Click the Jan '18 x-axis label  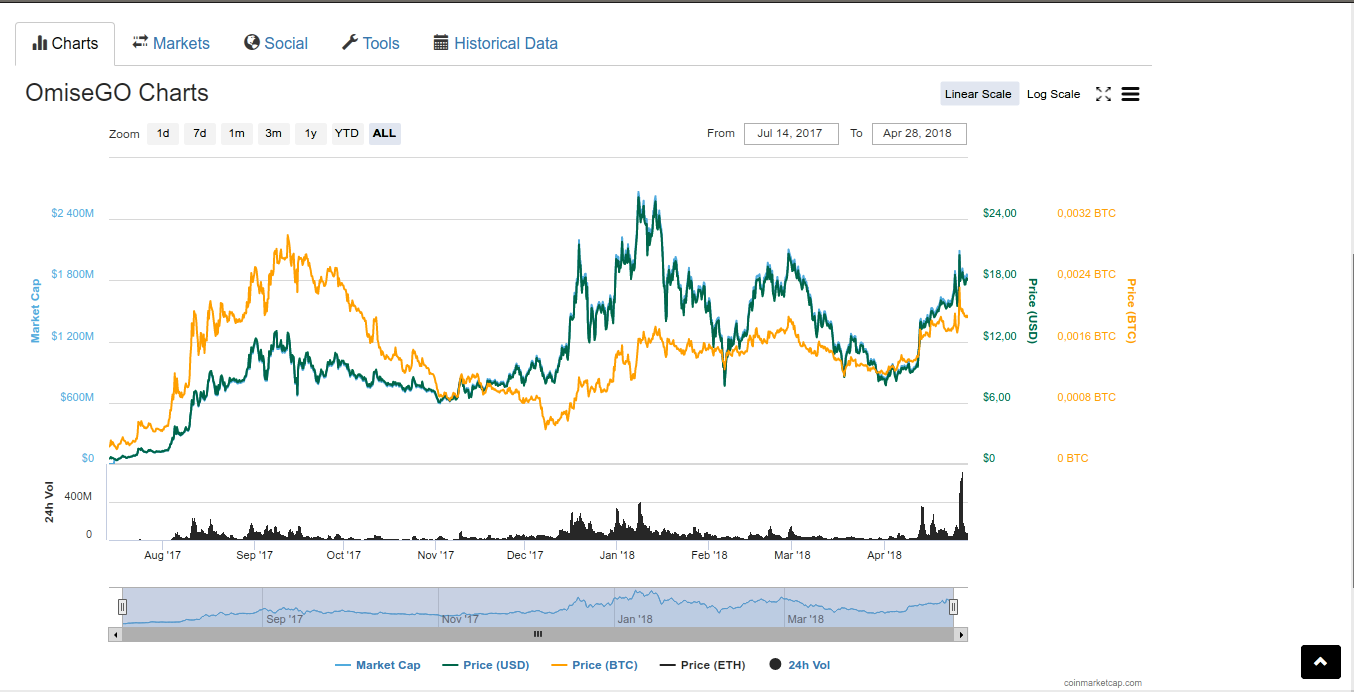(617, 555)
